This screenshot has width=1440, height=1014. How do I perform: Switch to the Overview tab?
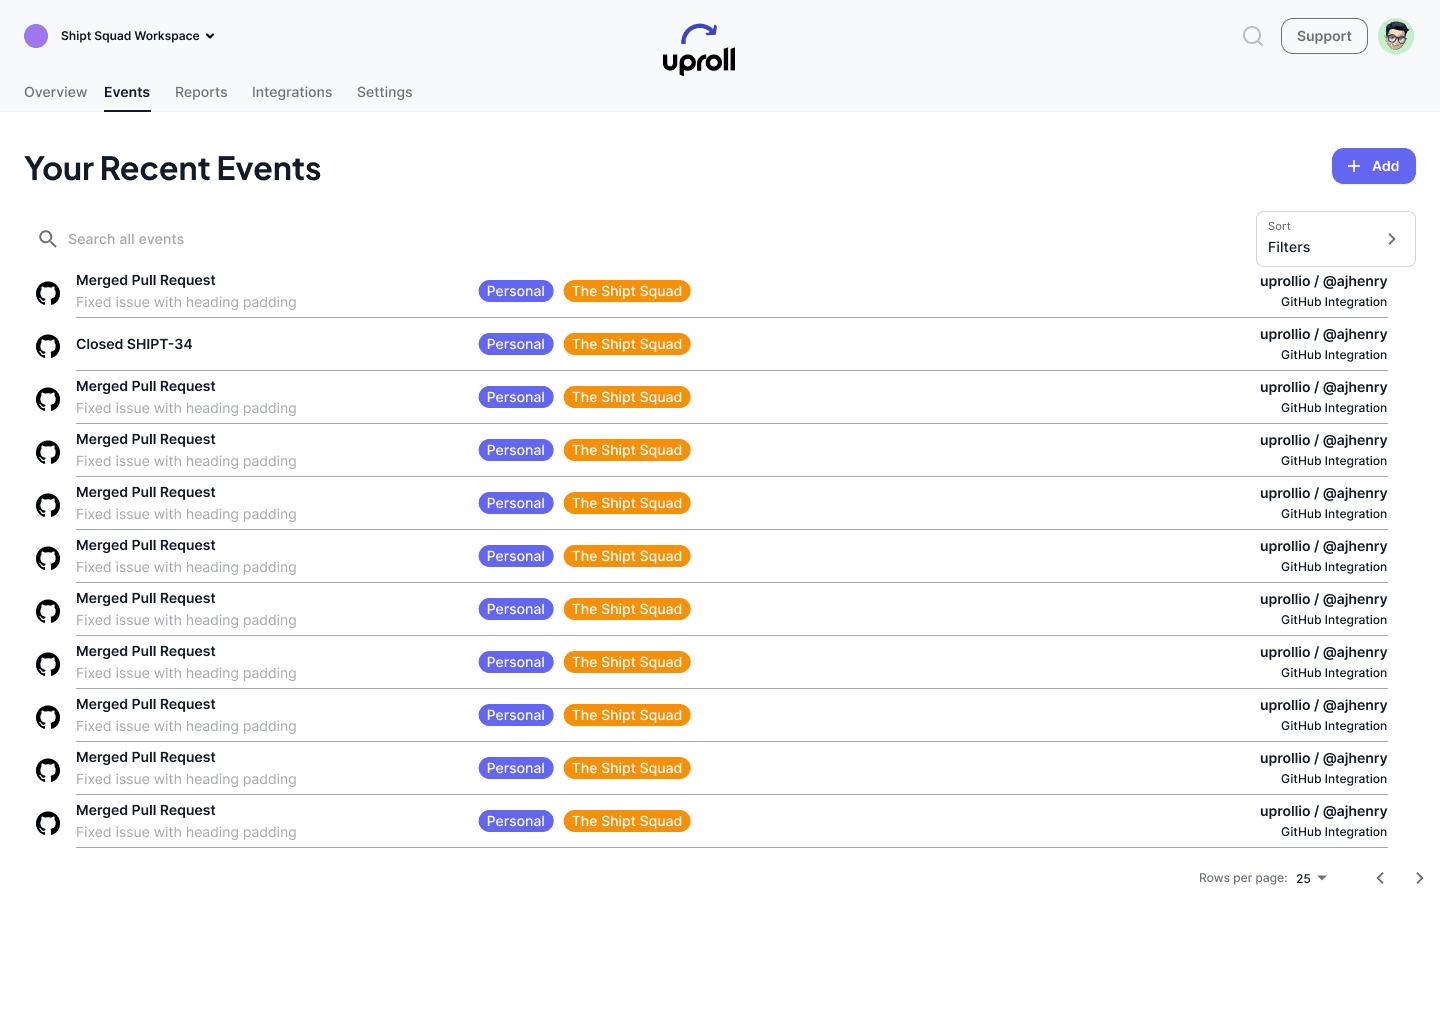[55, 92]
